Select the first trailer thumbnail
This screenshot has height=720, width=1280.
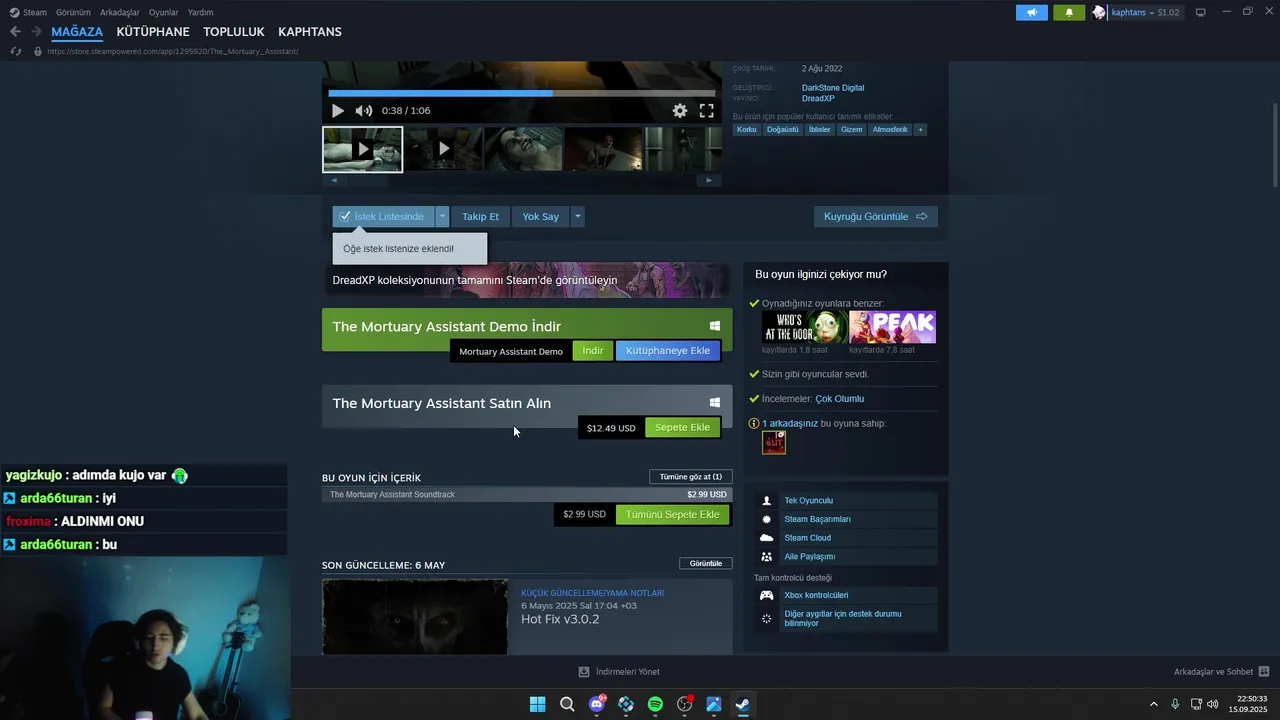coord(362,149)
